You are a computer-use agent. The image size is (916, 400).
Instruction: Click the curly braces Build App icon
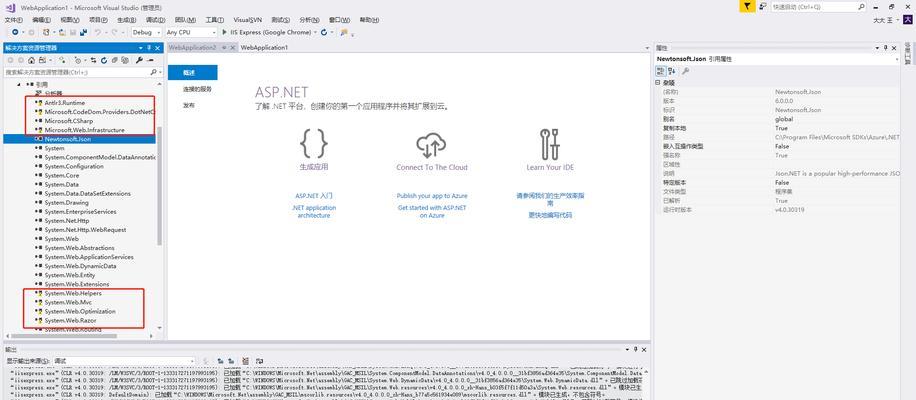pos(314,144)
